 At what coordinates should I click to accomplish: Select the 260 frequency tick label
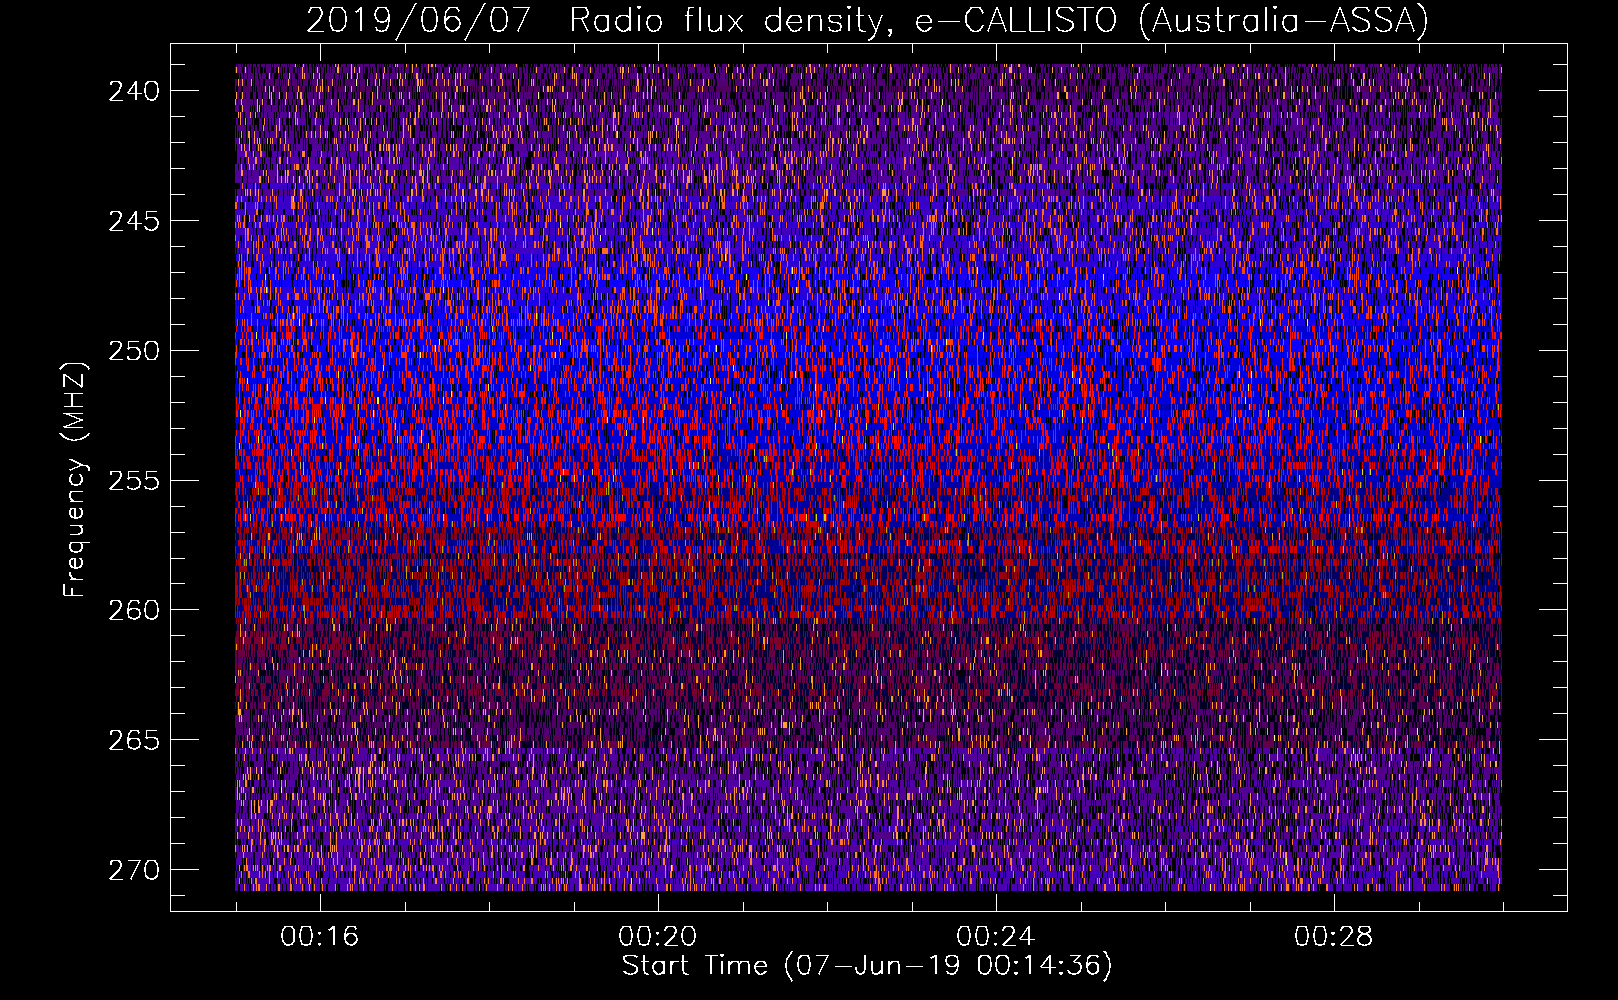(x=133, y=610)
